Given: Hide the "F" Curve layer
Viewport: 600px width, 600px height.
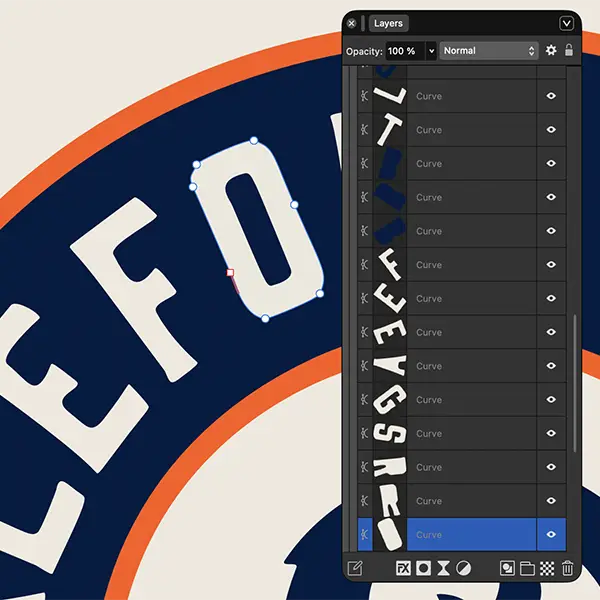Looking at the screenshot, I should pos(551,264).
